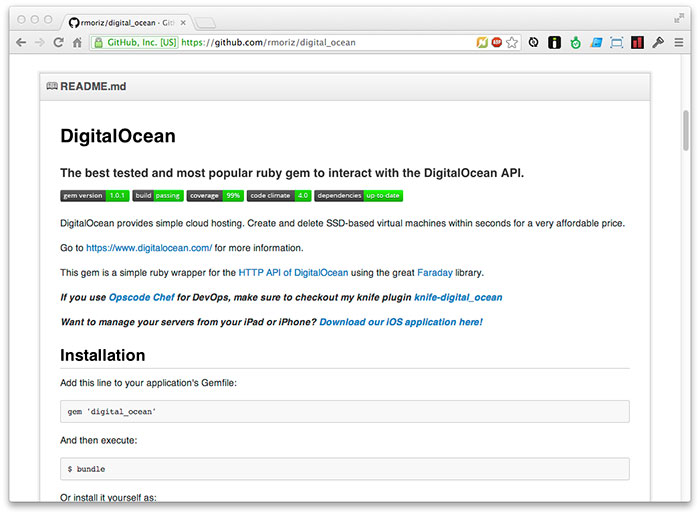
Task: Open a new tab with the blank tab button
Action: pyautogui.click(x=205, y=23)
